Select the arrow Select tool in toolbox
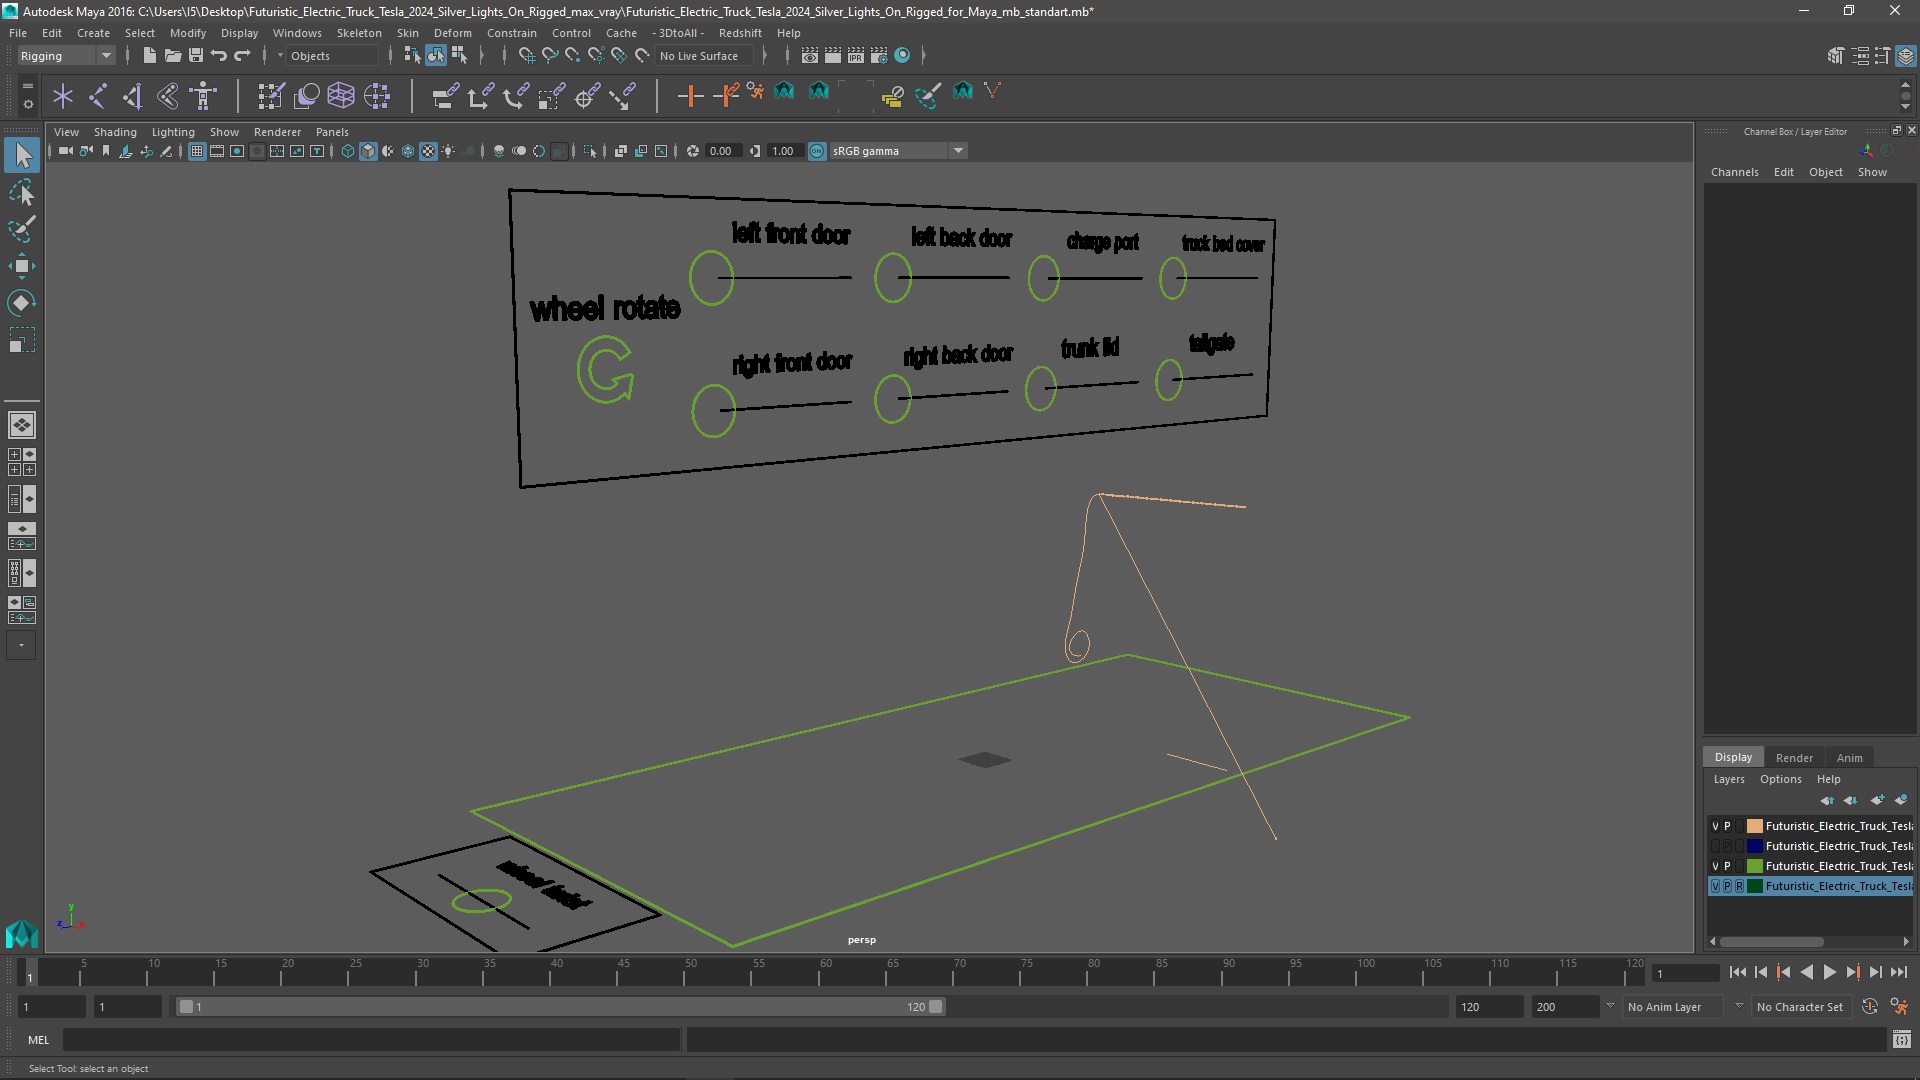 [x=22, y=155]
